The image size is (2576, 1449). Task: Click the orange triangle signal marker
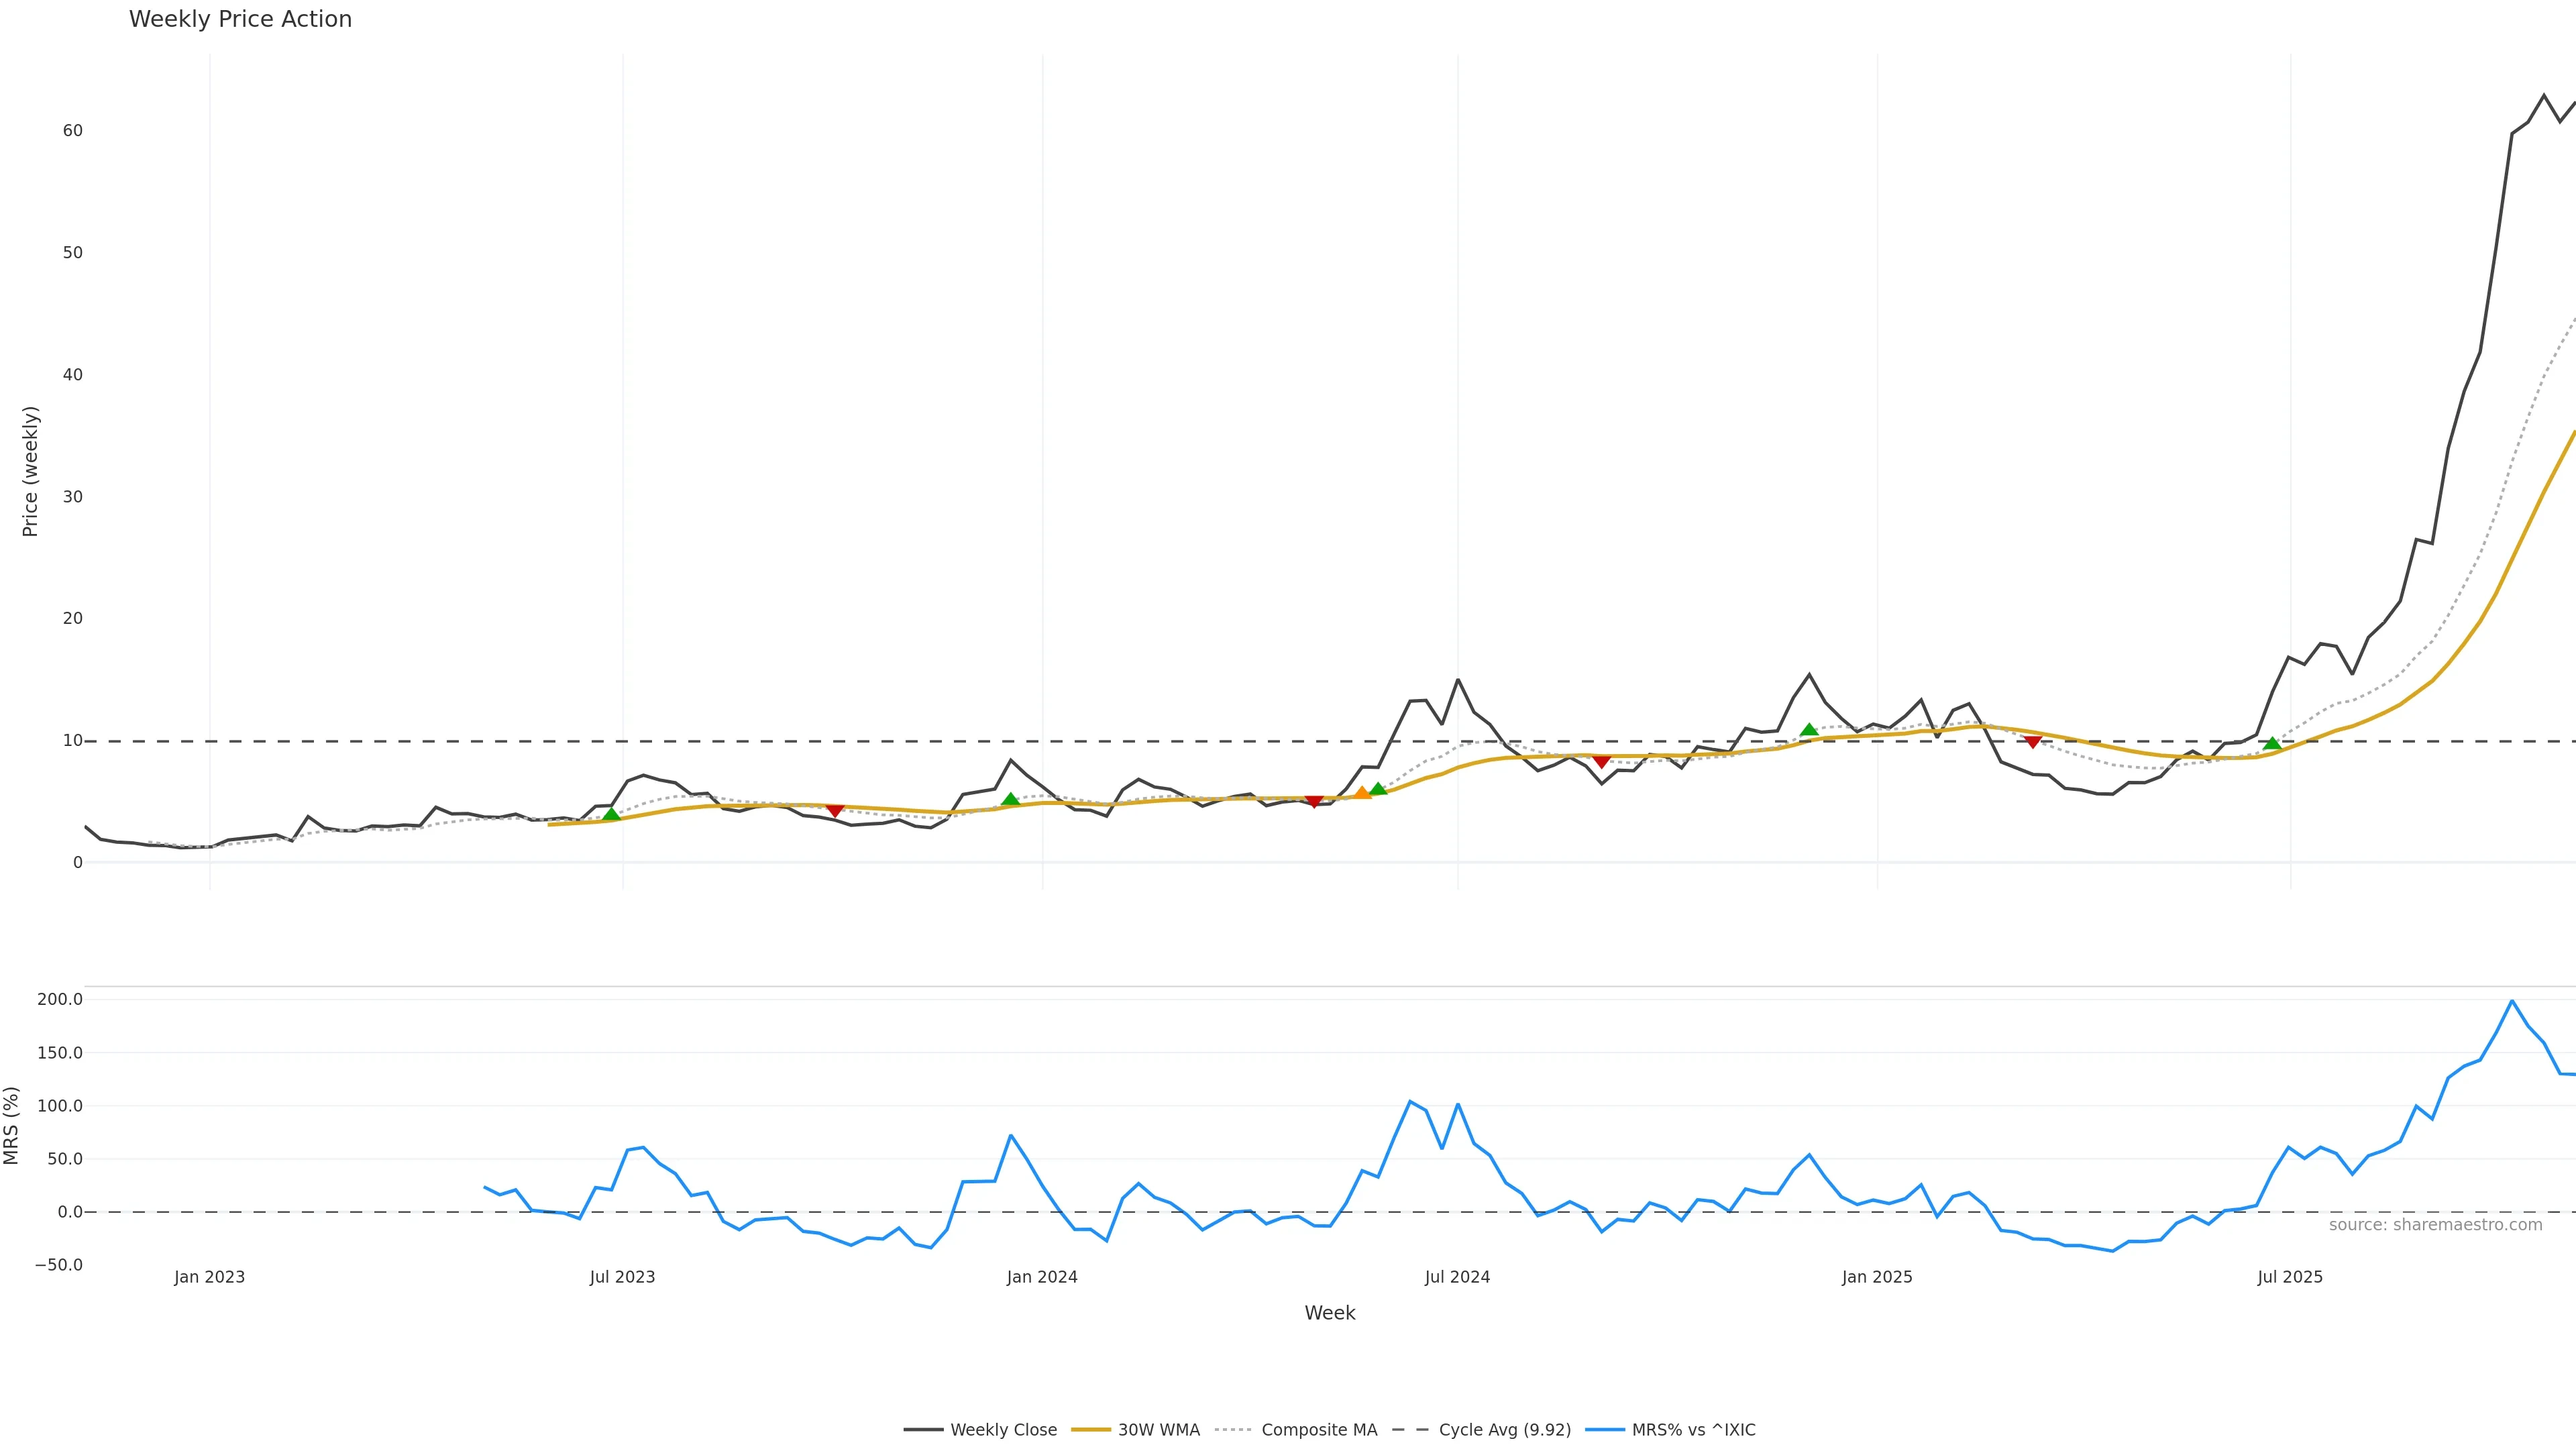[1361, 793]
